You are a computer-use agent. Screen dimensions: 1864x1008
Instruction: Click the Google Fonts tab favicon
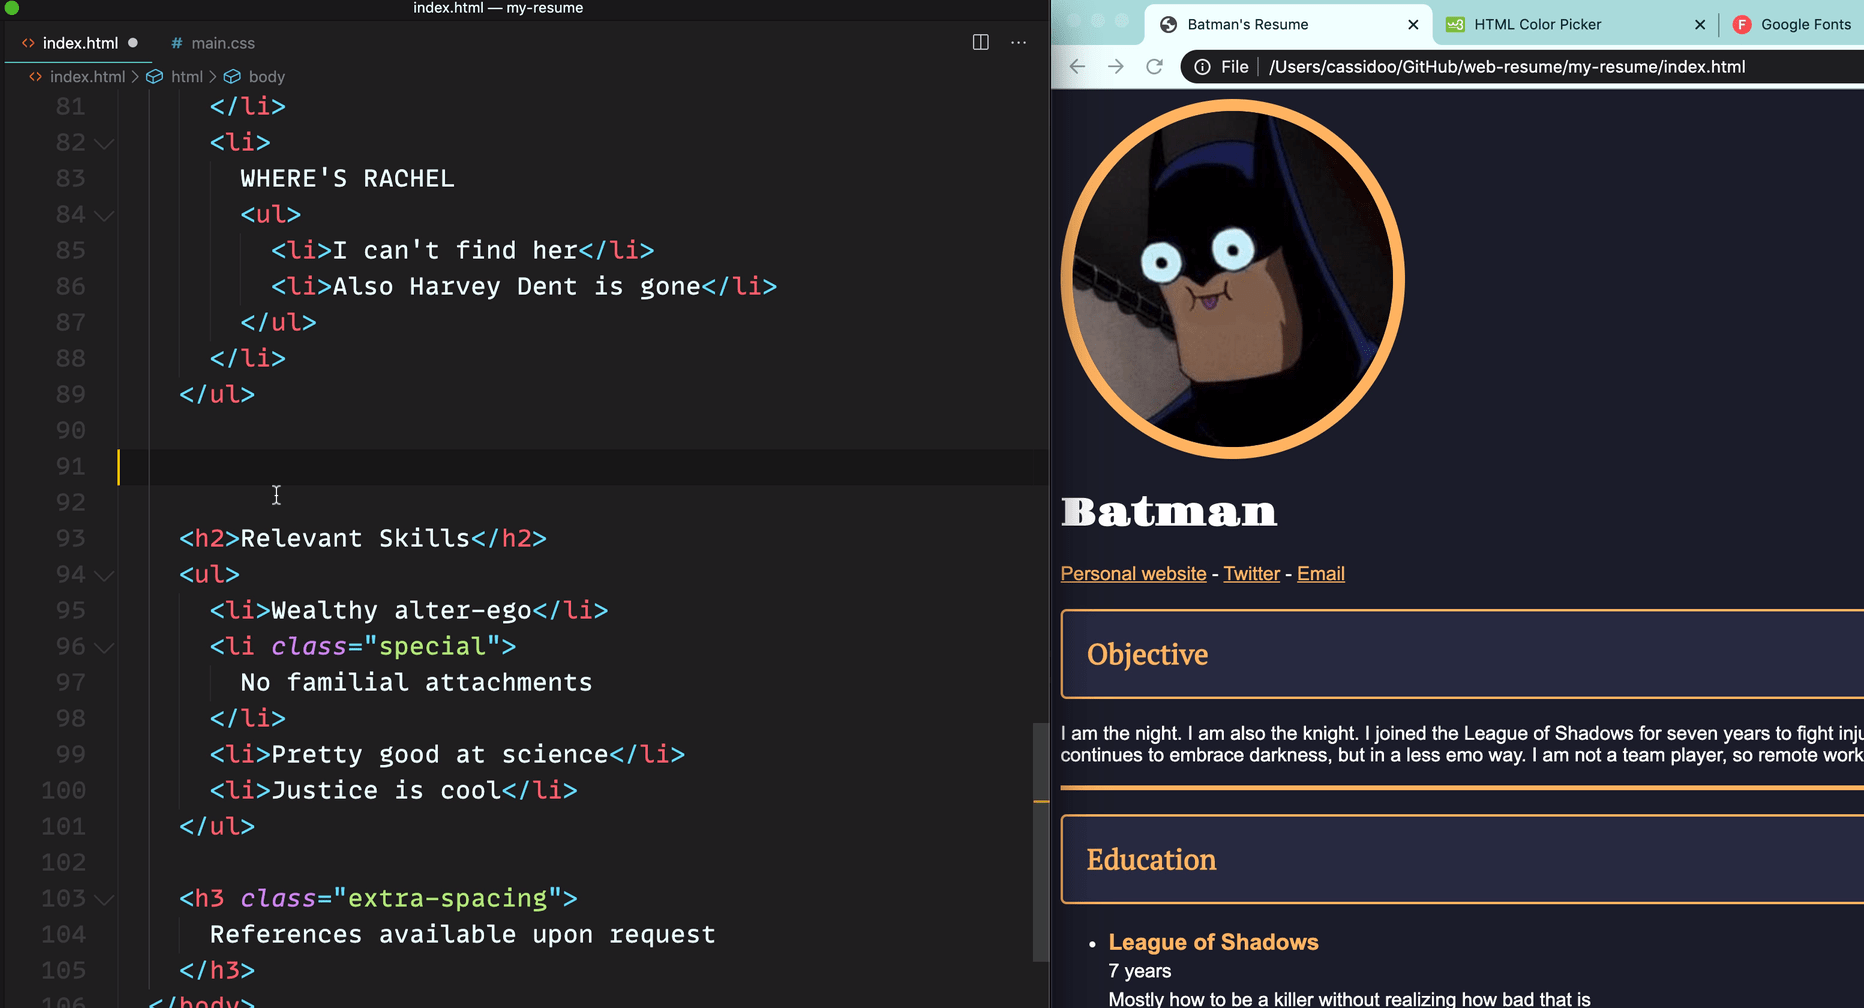click(x=1743, y=24)
